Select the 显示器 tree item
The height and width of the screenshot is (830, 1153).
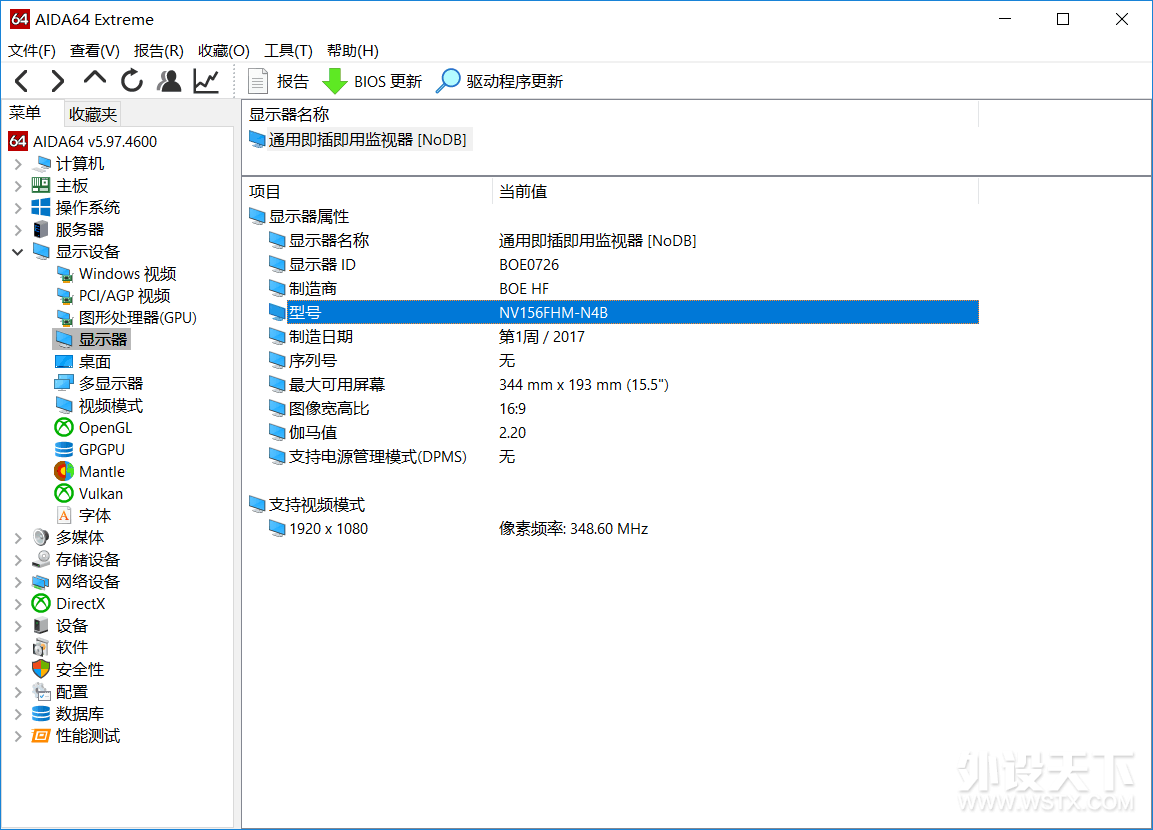click(x=92, y=340)
